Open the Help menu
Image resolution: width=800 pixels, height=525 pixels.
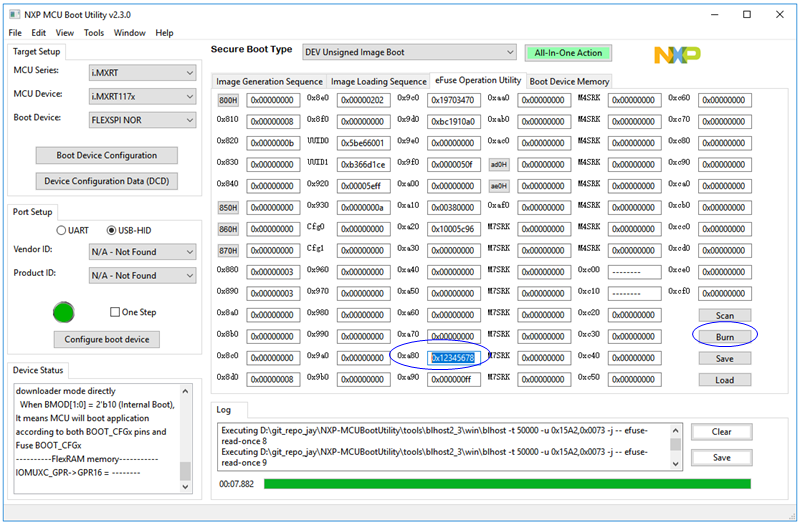click(164, 33)
